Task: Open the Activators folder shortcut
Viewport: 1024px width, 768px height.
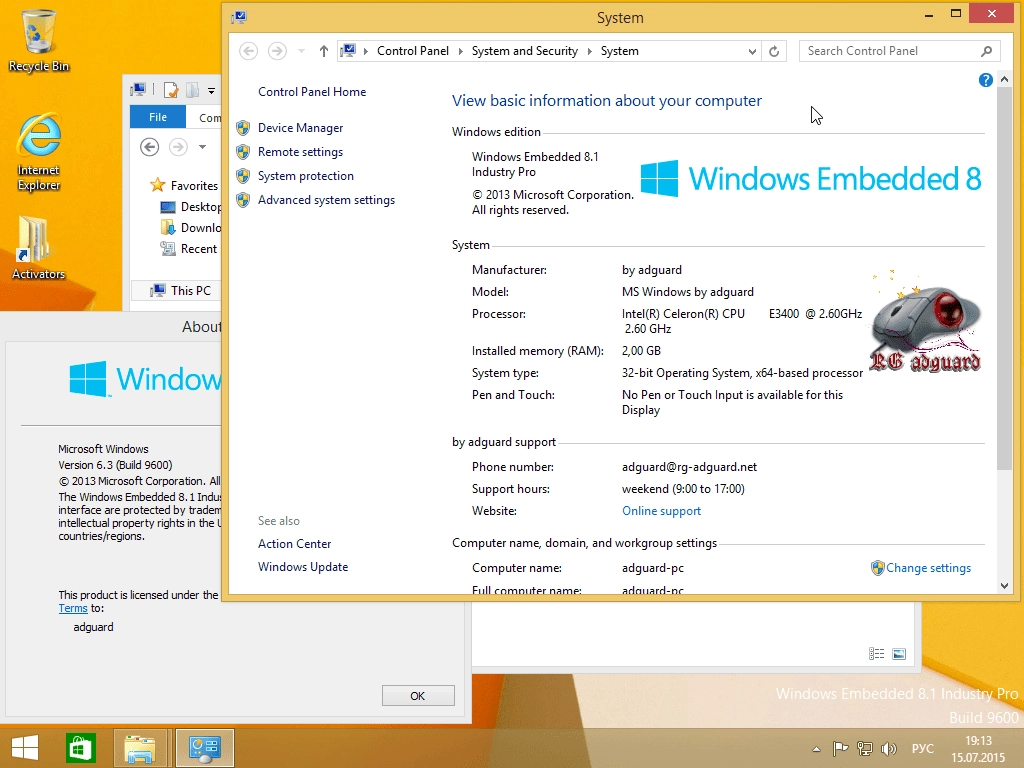Action: (x=39, y=249)
